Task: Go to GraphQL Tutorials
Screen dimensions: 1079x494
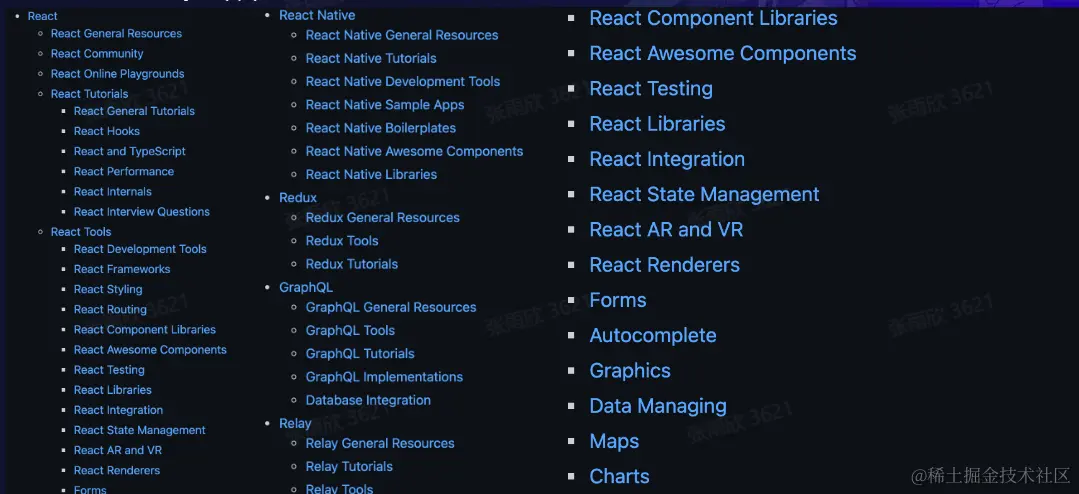Action: pyautogui.click(x=360, y=354)
